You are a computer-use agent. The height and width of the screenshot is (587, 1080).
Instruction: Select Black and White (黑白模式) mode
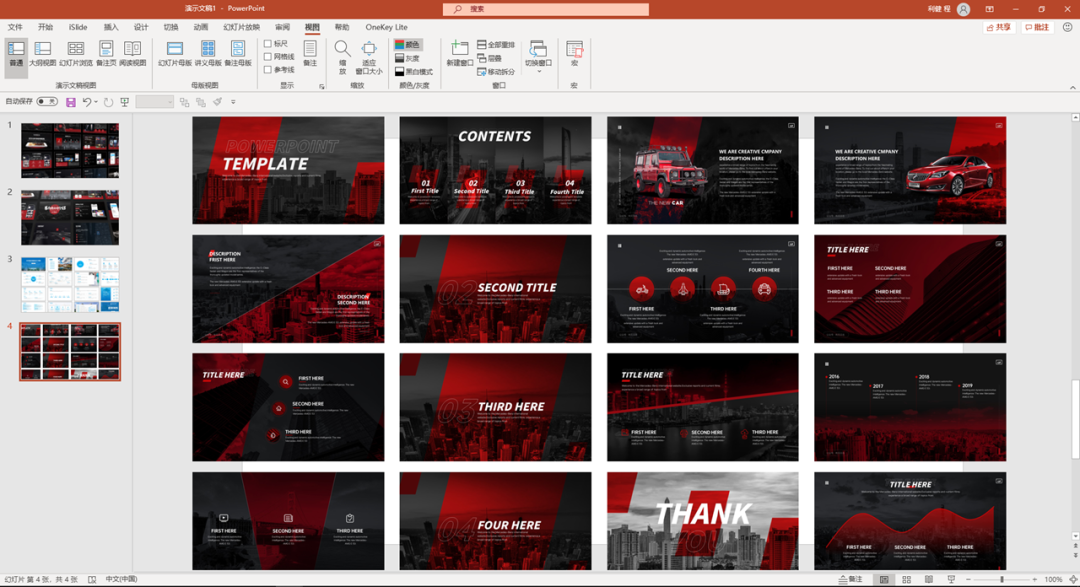[414, 72]
